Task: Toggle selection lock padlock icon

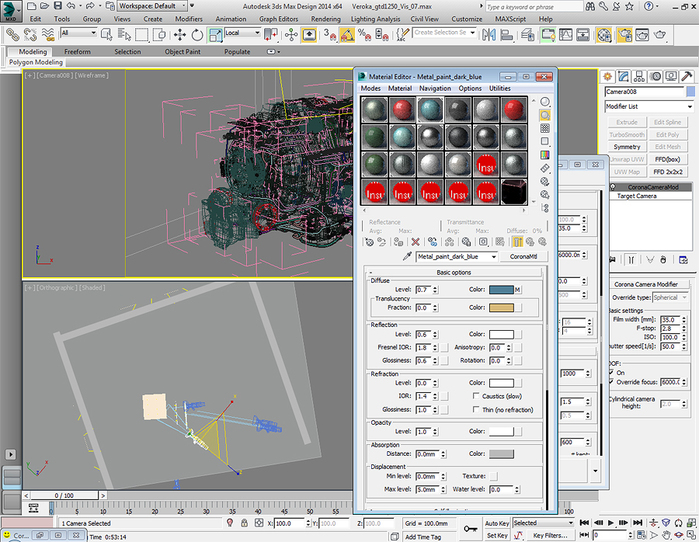Action: [x=244, y=523]
